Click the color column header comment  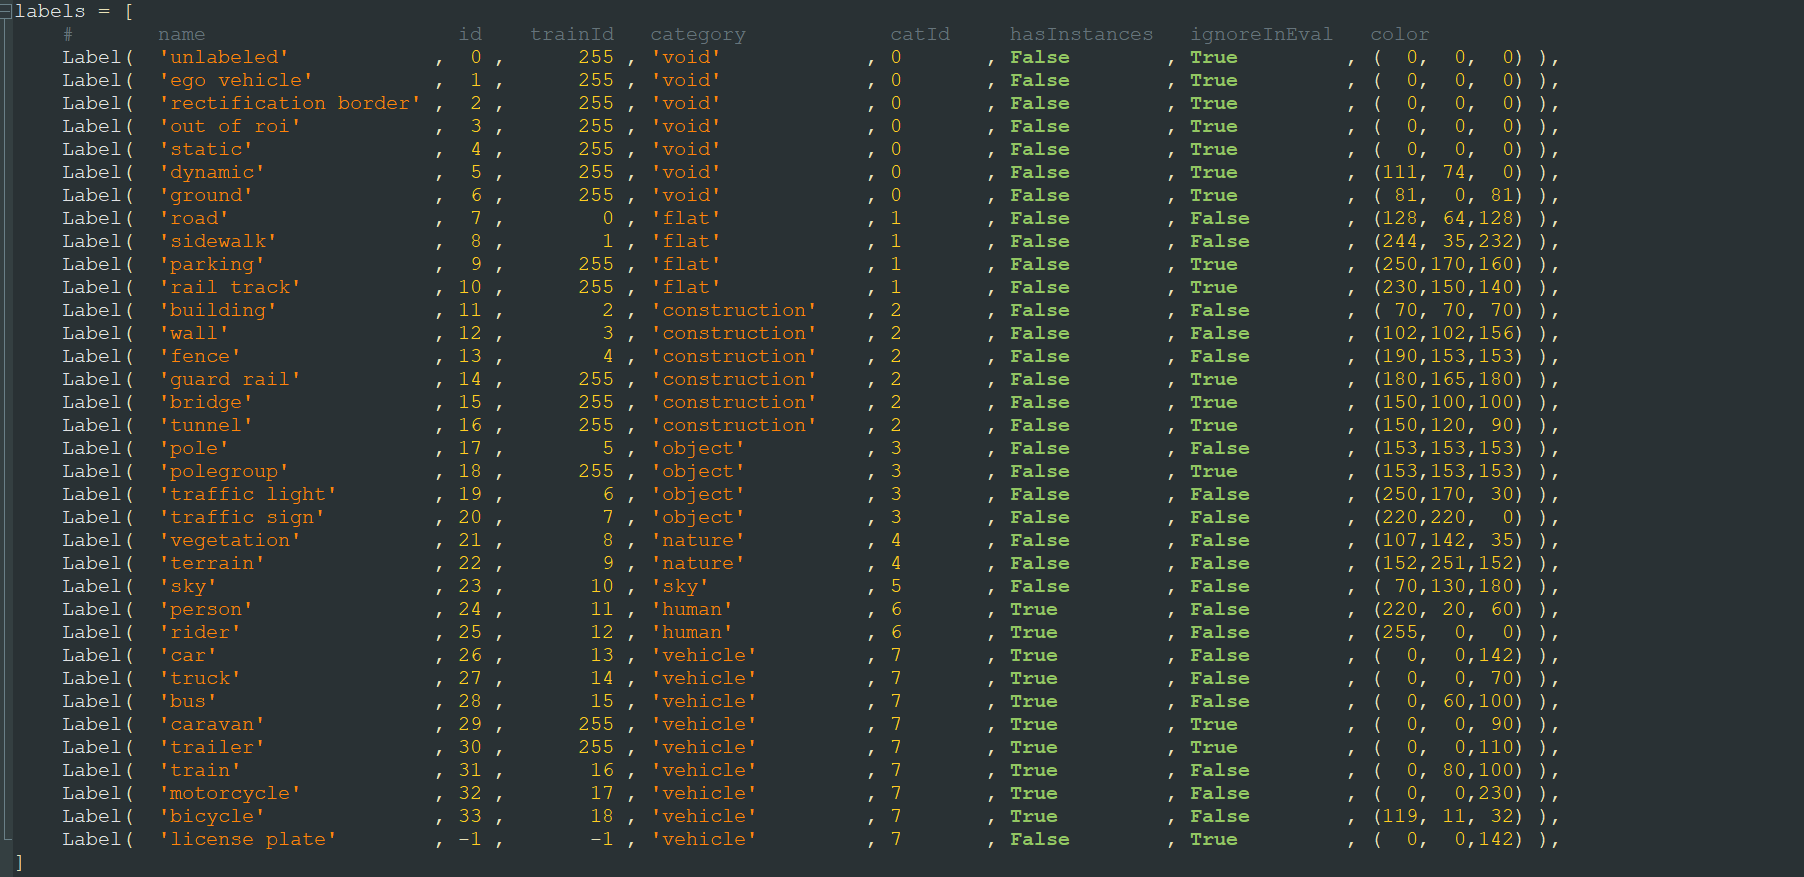click(x=1399, y=34)
